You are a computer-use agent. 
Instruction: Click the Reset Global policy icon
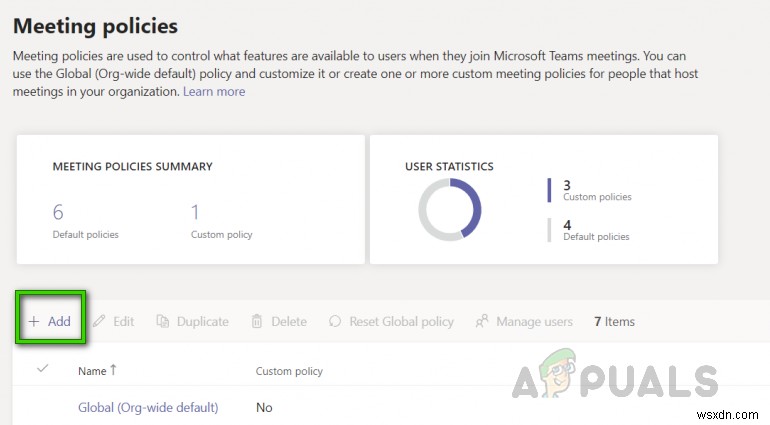335,322
